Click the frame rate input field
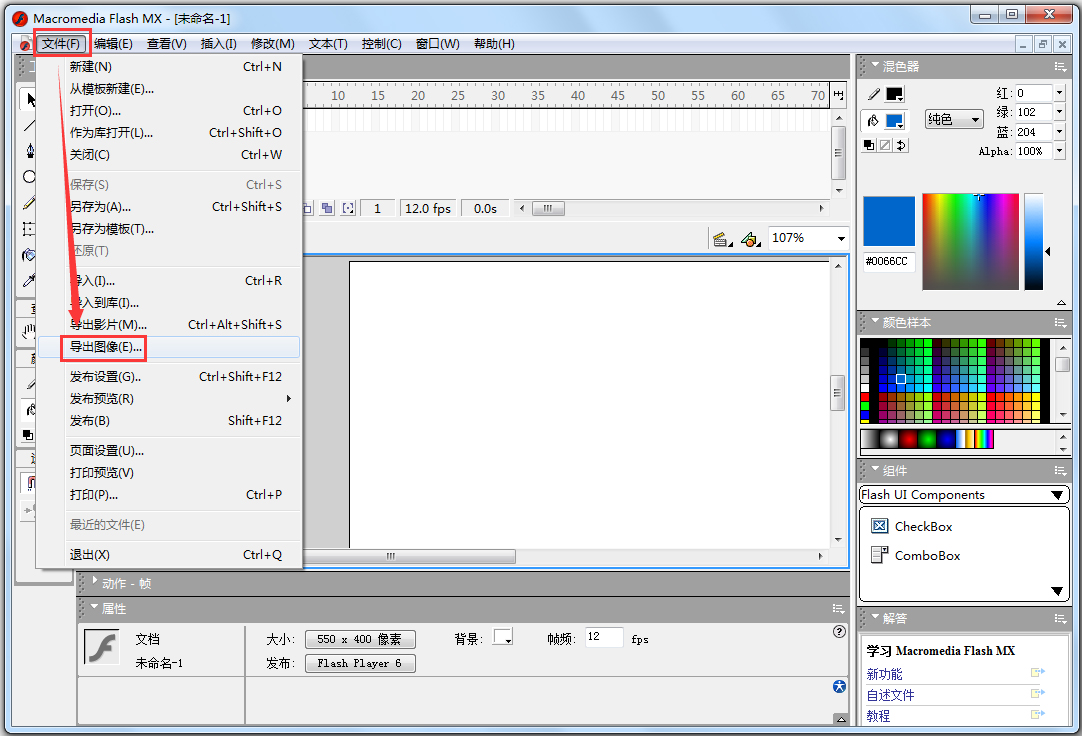Screen dimensions: 1082x736 click(x=604, y=637)
